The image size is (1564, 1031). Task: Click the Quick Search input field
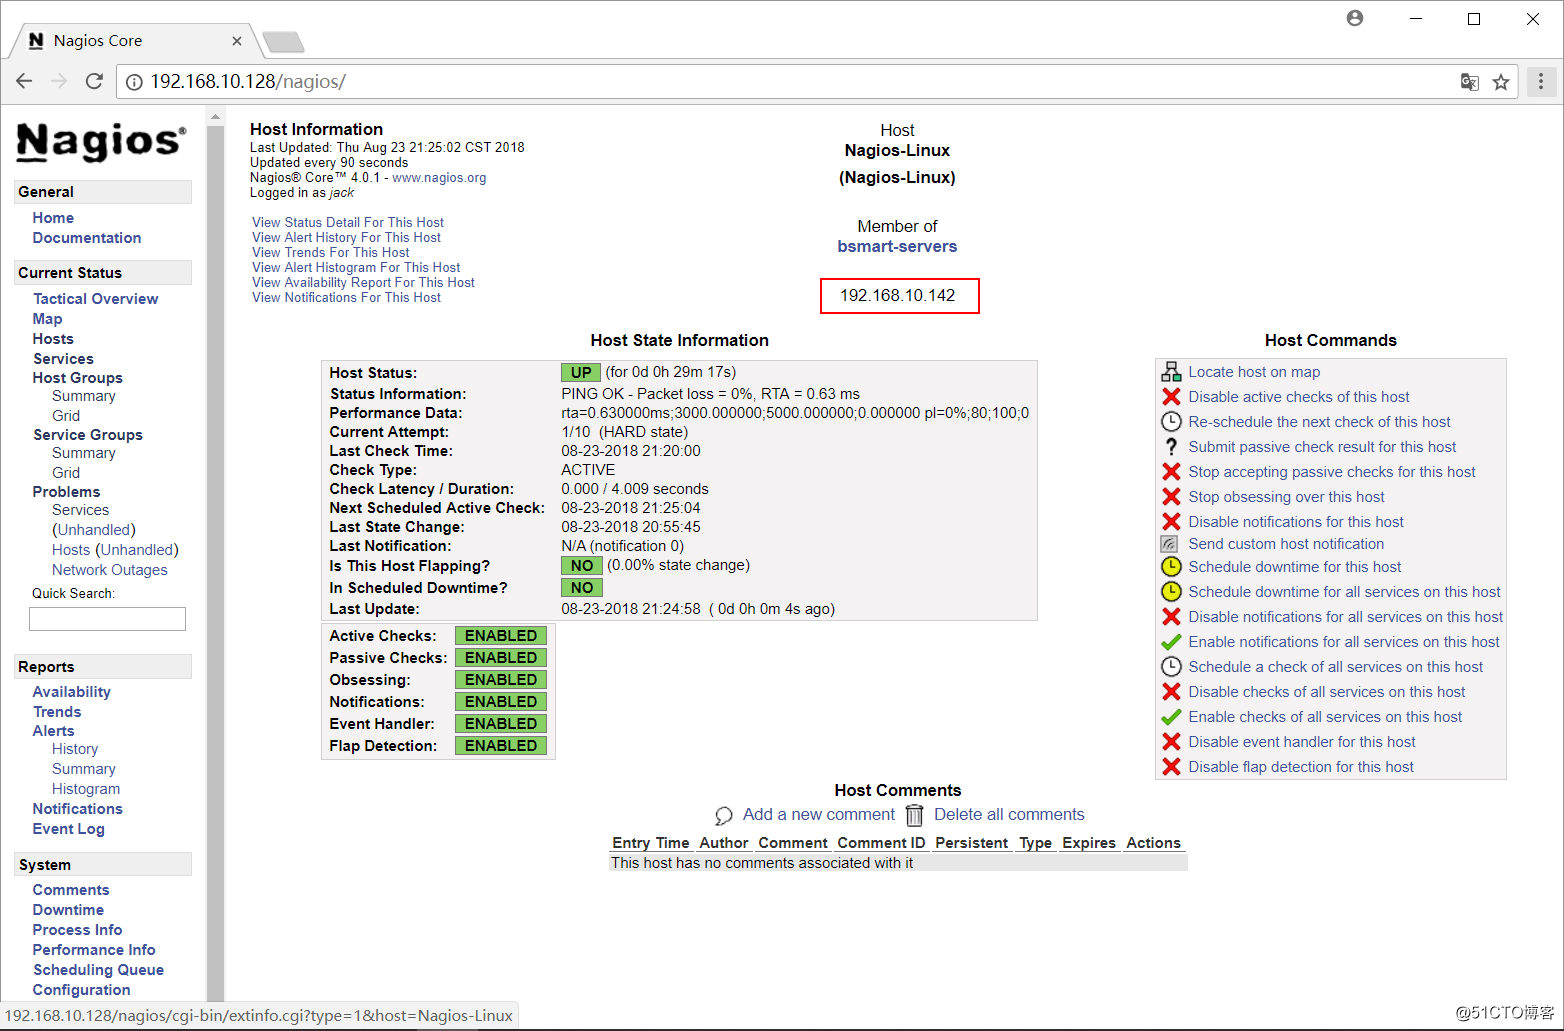(x=107, y=619)
